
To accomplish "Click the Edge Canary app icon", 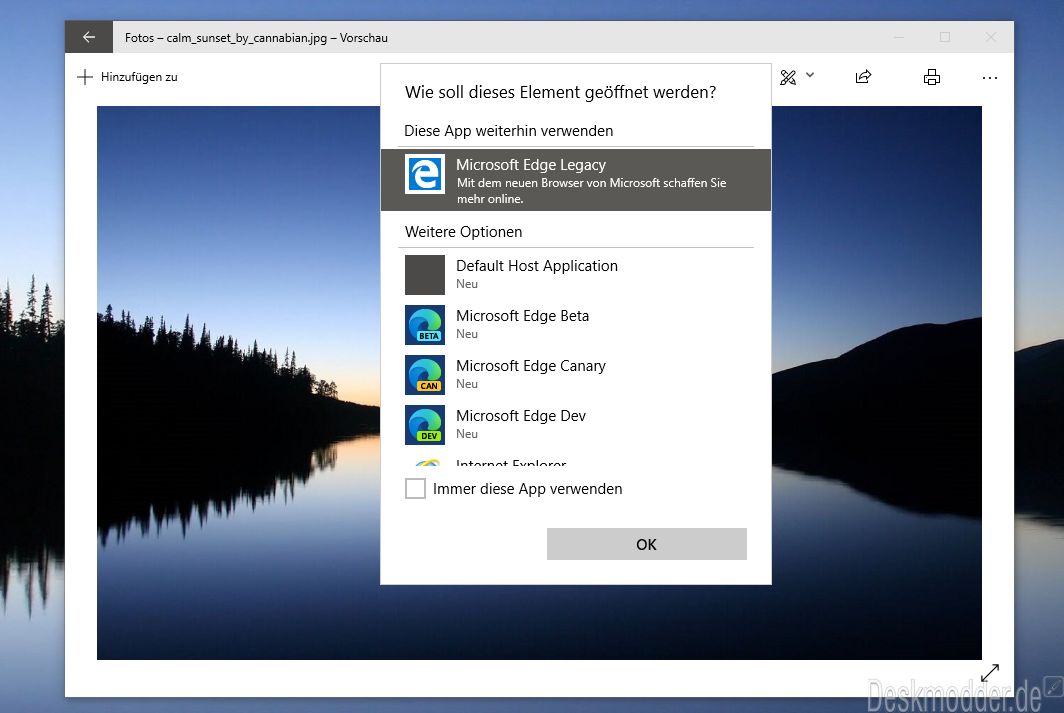I will (425, 375).
